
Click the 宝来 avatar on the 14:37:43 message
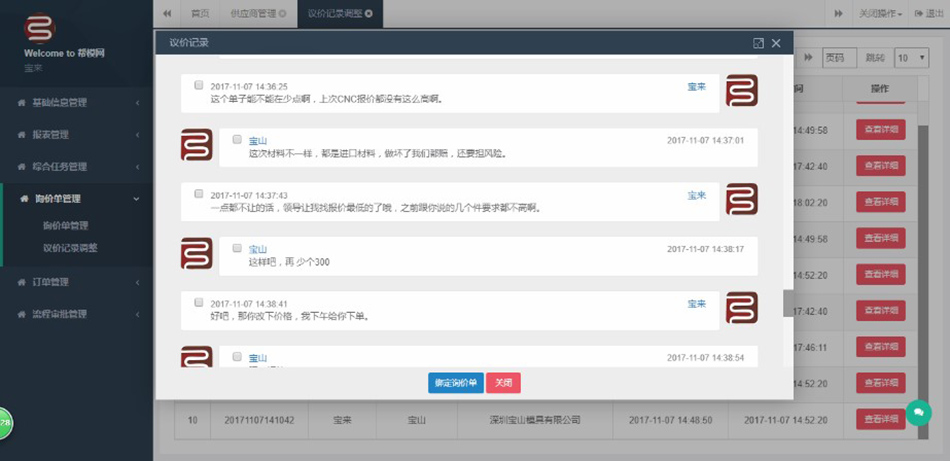pyautogui.click(x=742, y=199)
